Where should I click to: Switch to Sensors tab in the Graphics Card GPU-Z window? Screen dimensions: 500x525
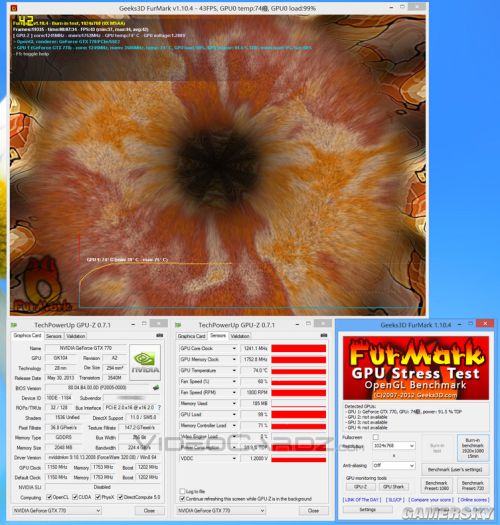tap(54, 336)
